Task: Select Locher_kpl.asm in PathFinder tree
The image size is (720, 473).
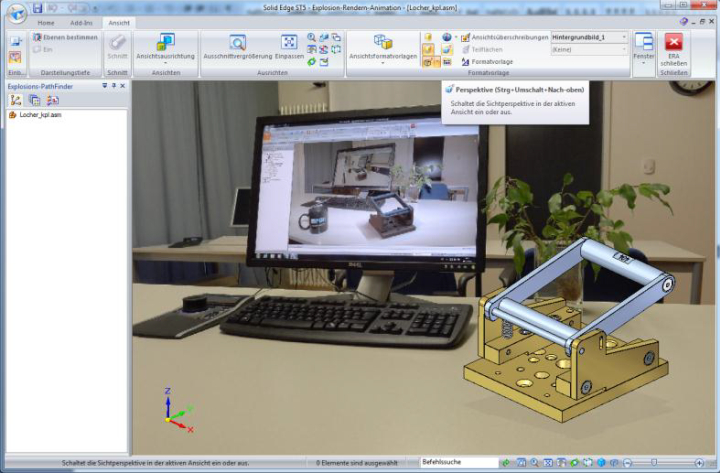Action: (35, 115)
